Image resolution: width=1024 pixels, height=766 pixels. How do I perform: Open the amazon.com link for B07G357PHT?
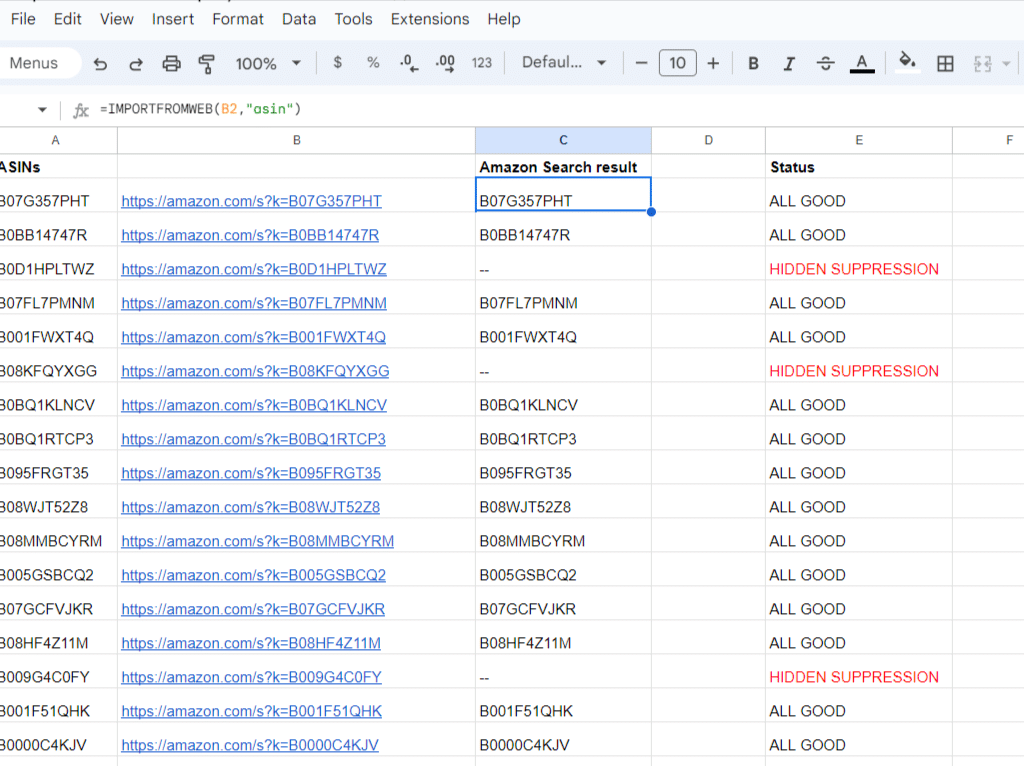(251, 201)
